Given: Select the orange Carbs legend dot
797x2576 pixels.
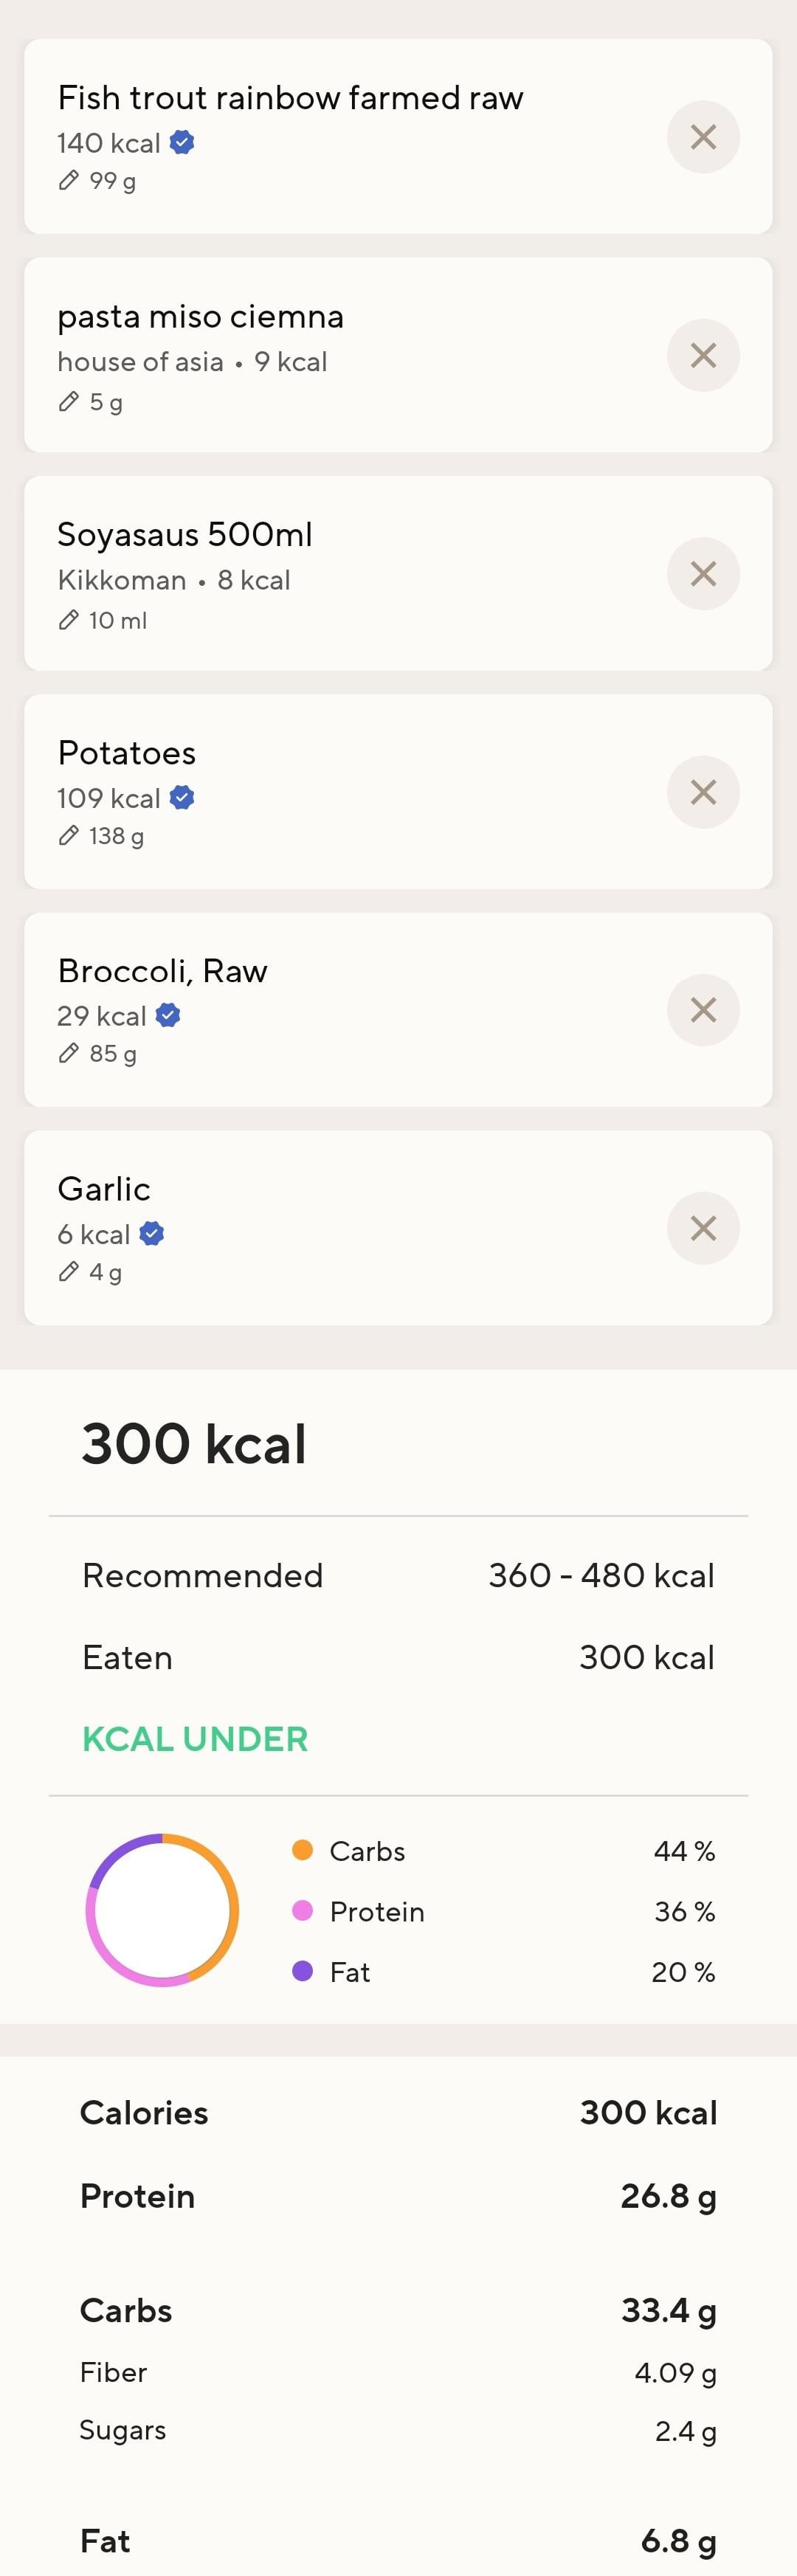Looking at the screenshot, I should [302, 1850].
